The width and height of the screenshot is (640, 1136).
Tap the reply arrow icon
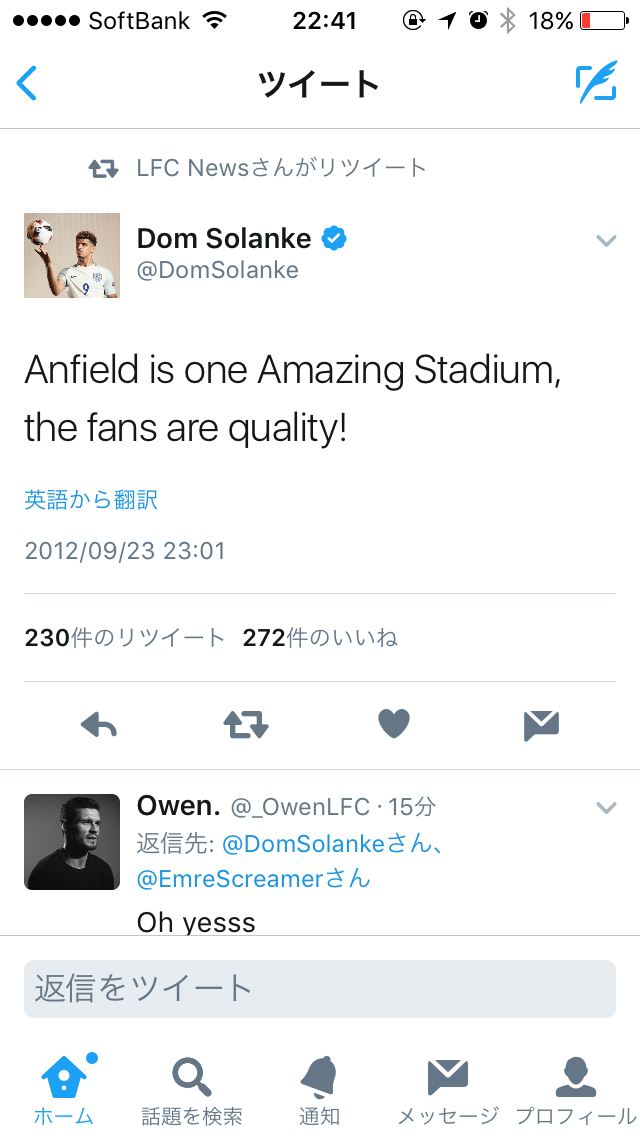click(x=99, y=725)
